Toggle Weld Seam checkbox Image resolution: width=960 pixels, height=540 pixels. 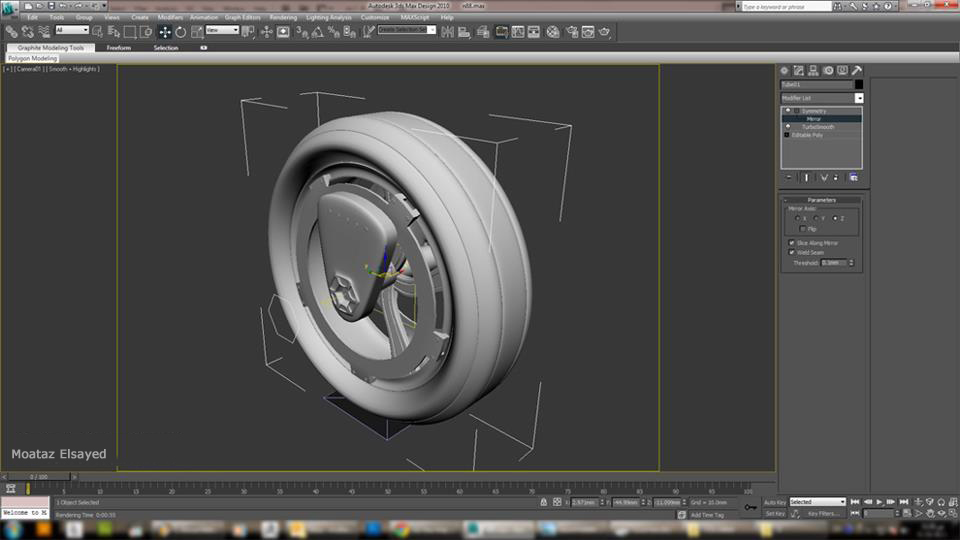(x=792, y=252)
